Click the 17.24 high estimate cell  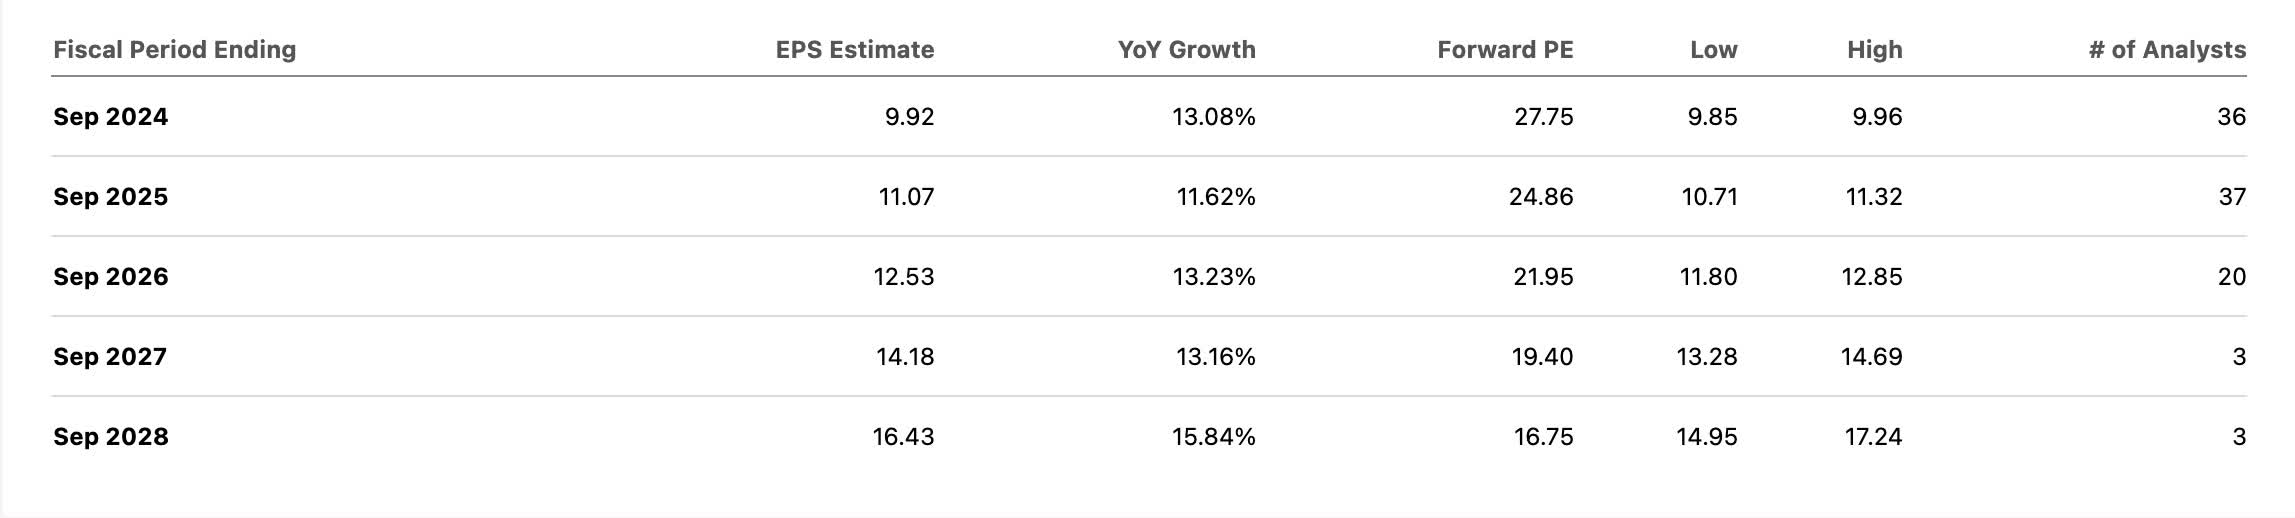point(1873,437)
